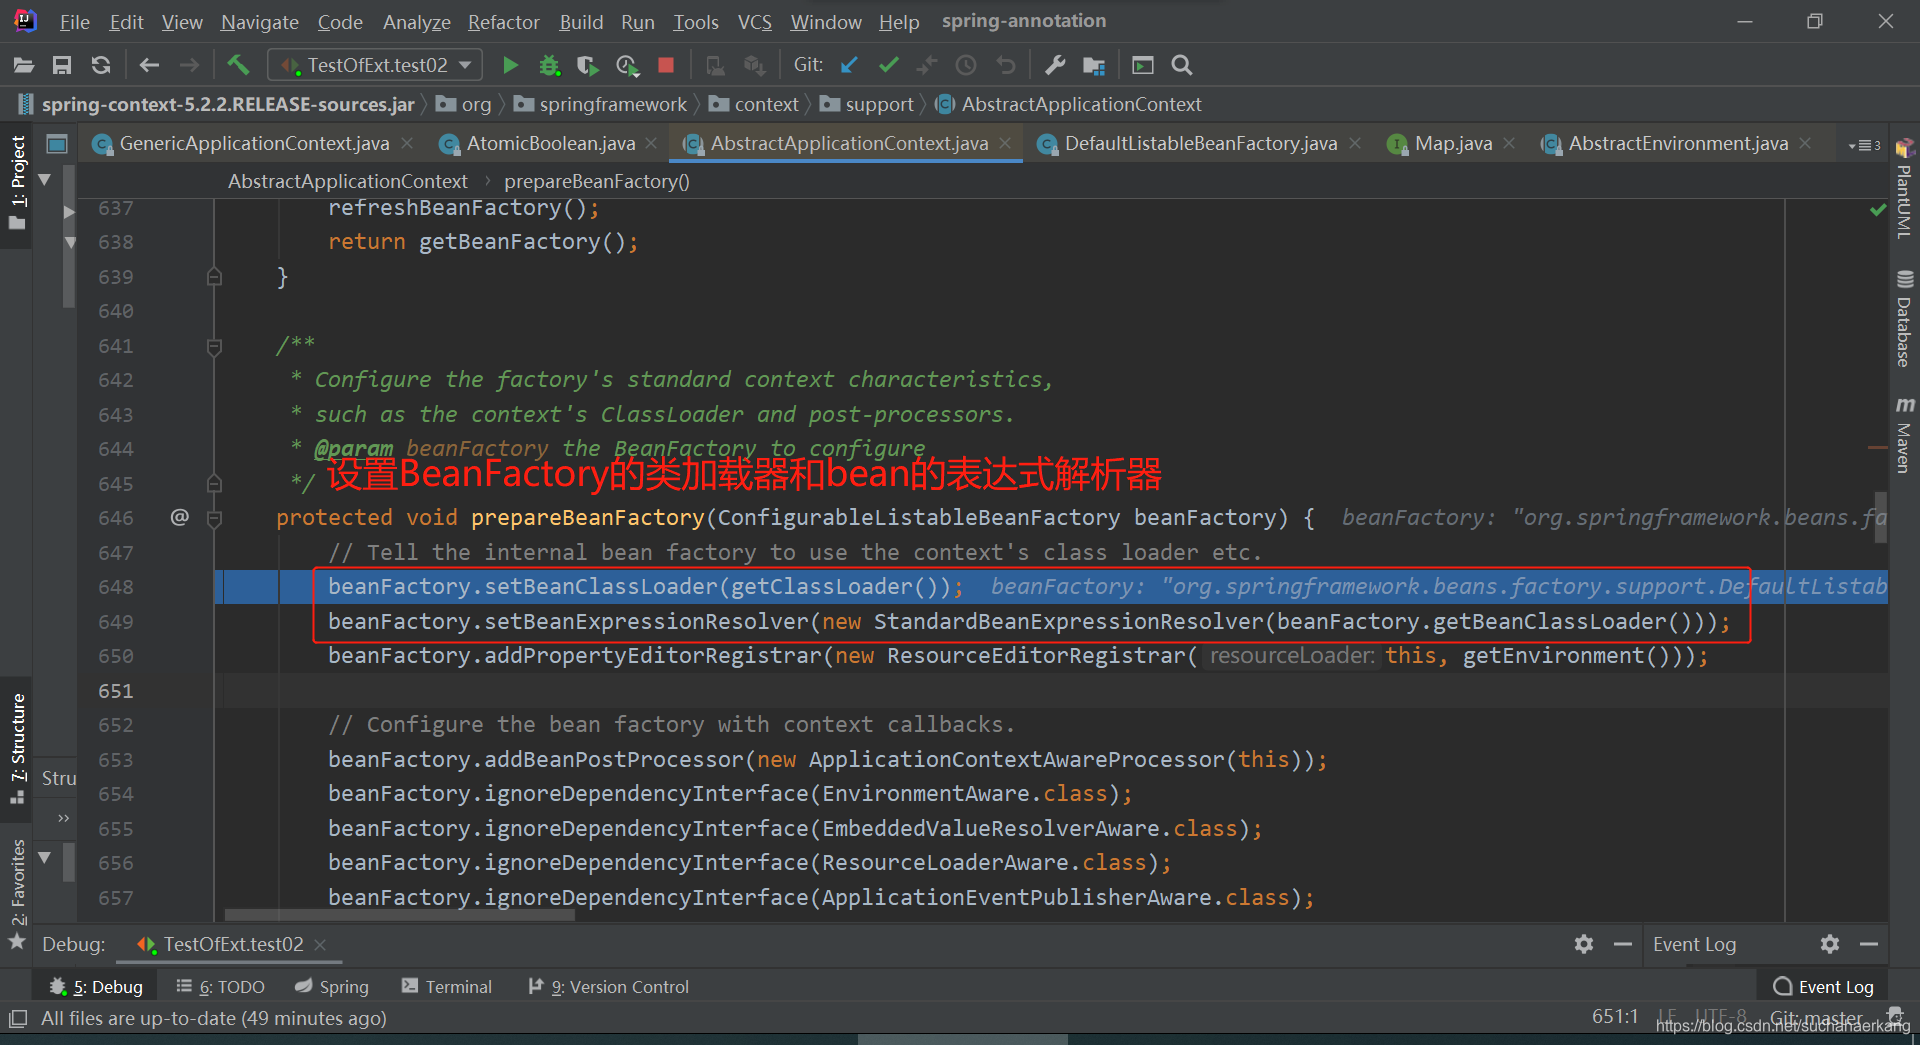
Task: Revert changes with Git undo arrow
Action: [x=1006, y=66]
